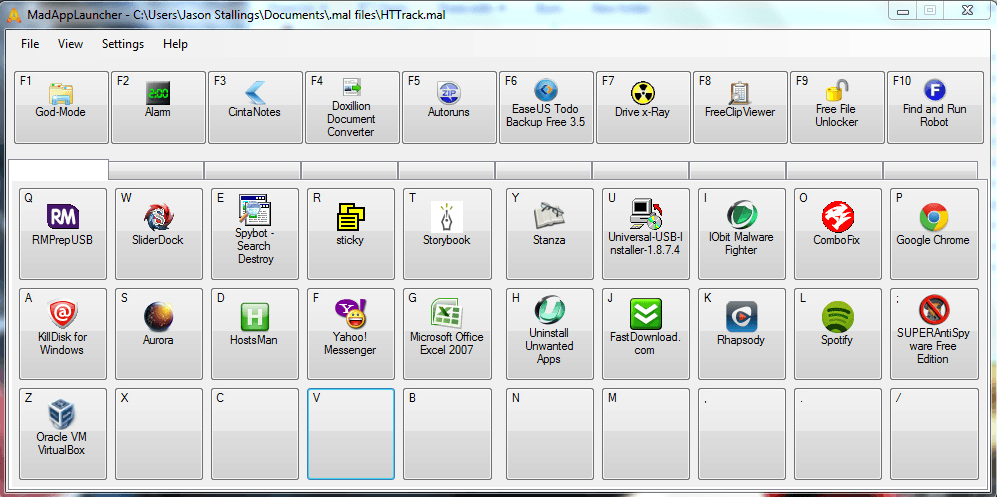Open the Help menu
997x497 pixels.
(175, 44)
